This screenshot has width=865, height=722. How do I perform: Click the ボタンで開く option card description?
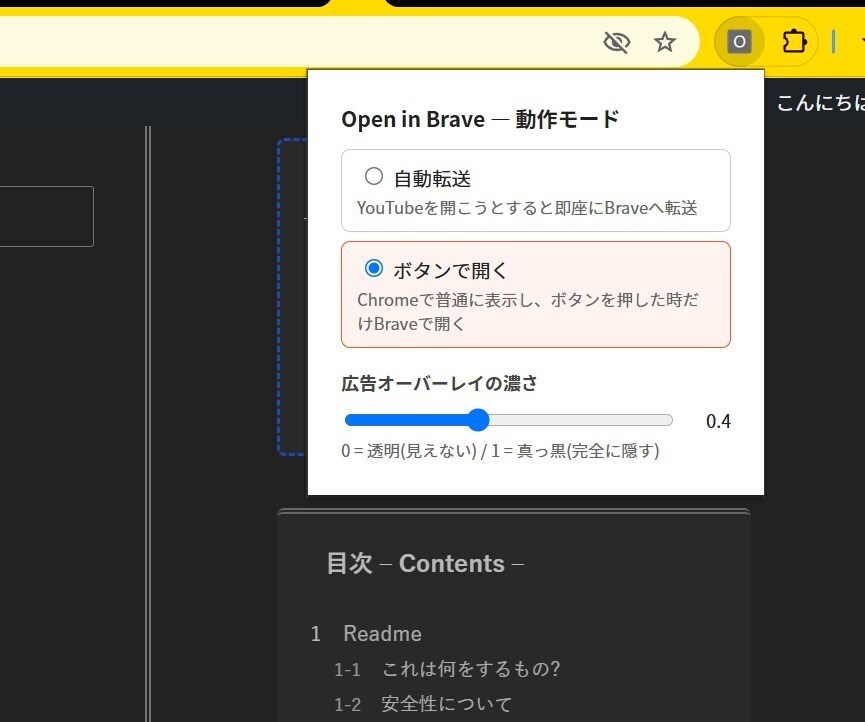click(528, 312)
